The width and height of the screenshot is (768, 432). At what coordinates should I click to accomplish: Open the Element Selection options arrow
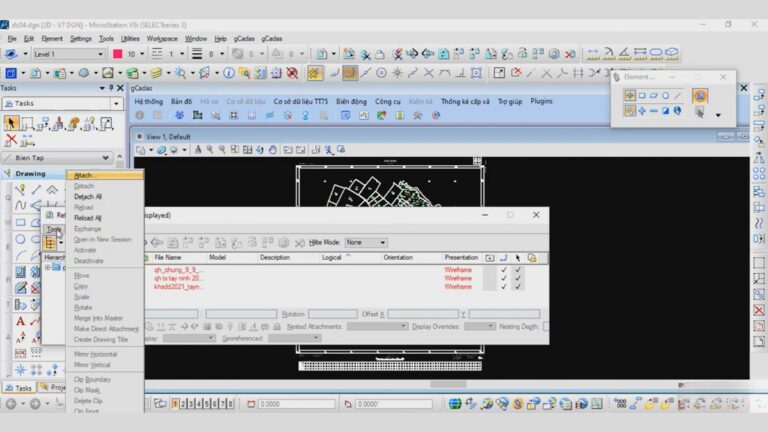click(x=718, y=115)
